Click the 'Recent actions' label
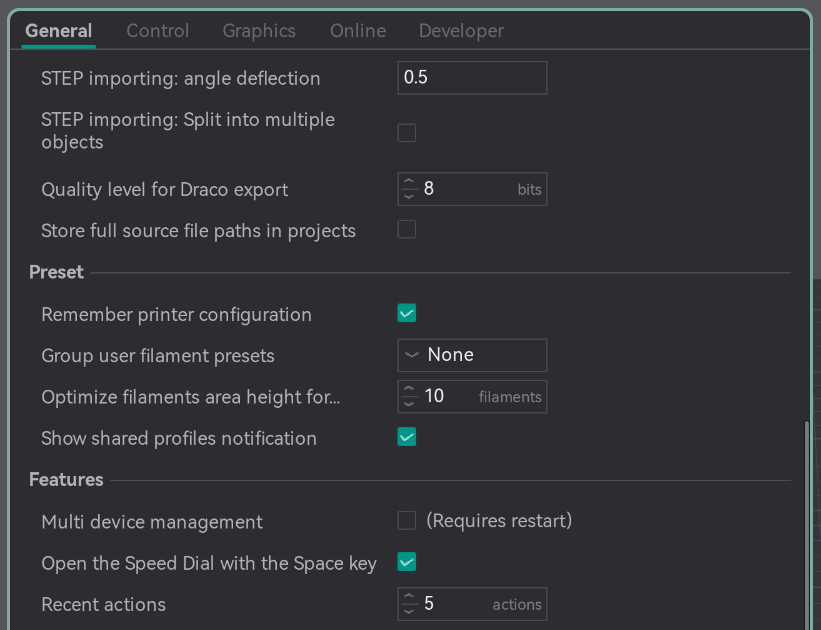The image size is (821, 630). tap(104, 604)
